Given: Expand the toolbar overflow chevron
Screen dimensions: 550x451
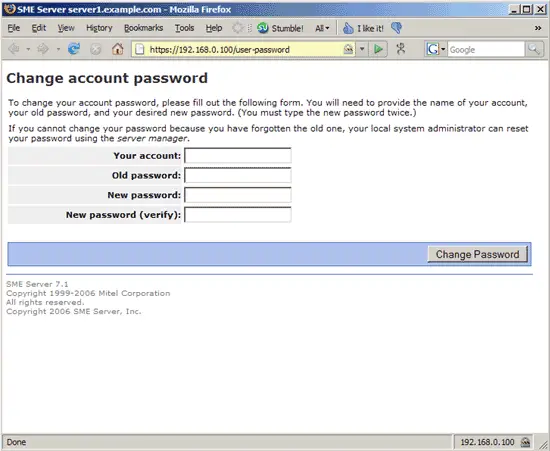Looking at the screenshot, I should click(x=538, y=28).
